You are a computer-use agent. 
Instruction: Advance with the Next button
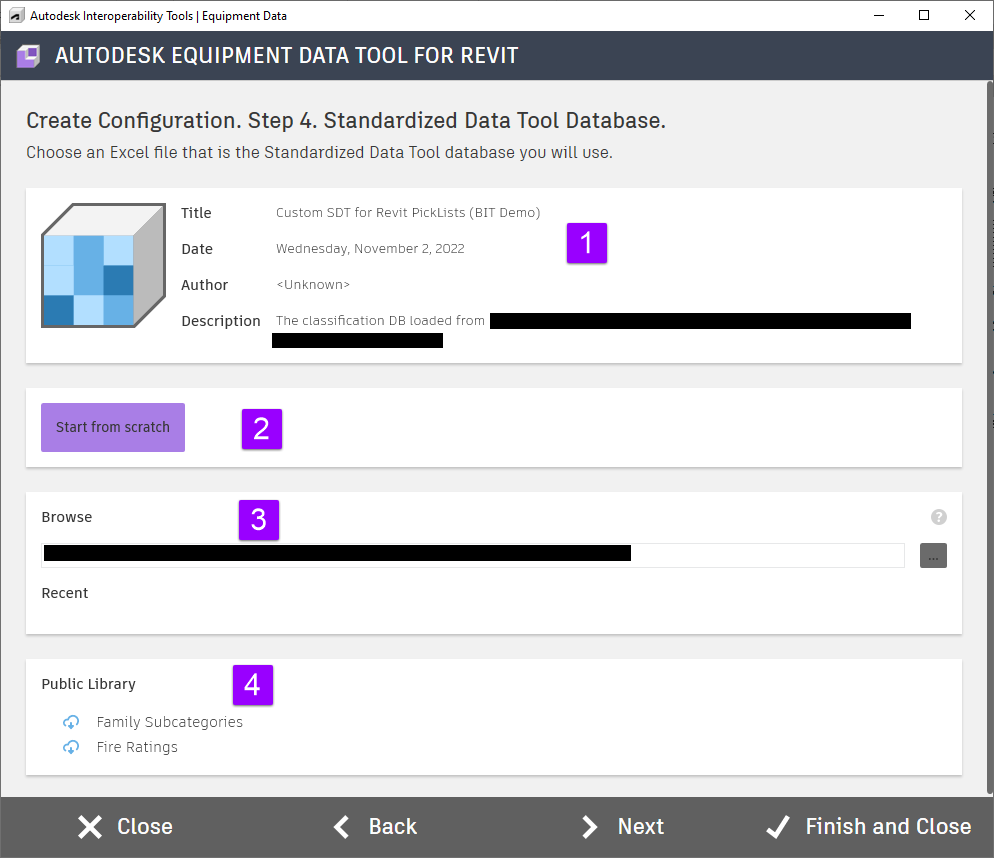[623, 827]
